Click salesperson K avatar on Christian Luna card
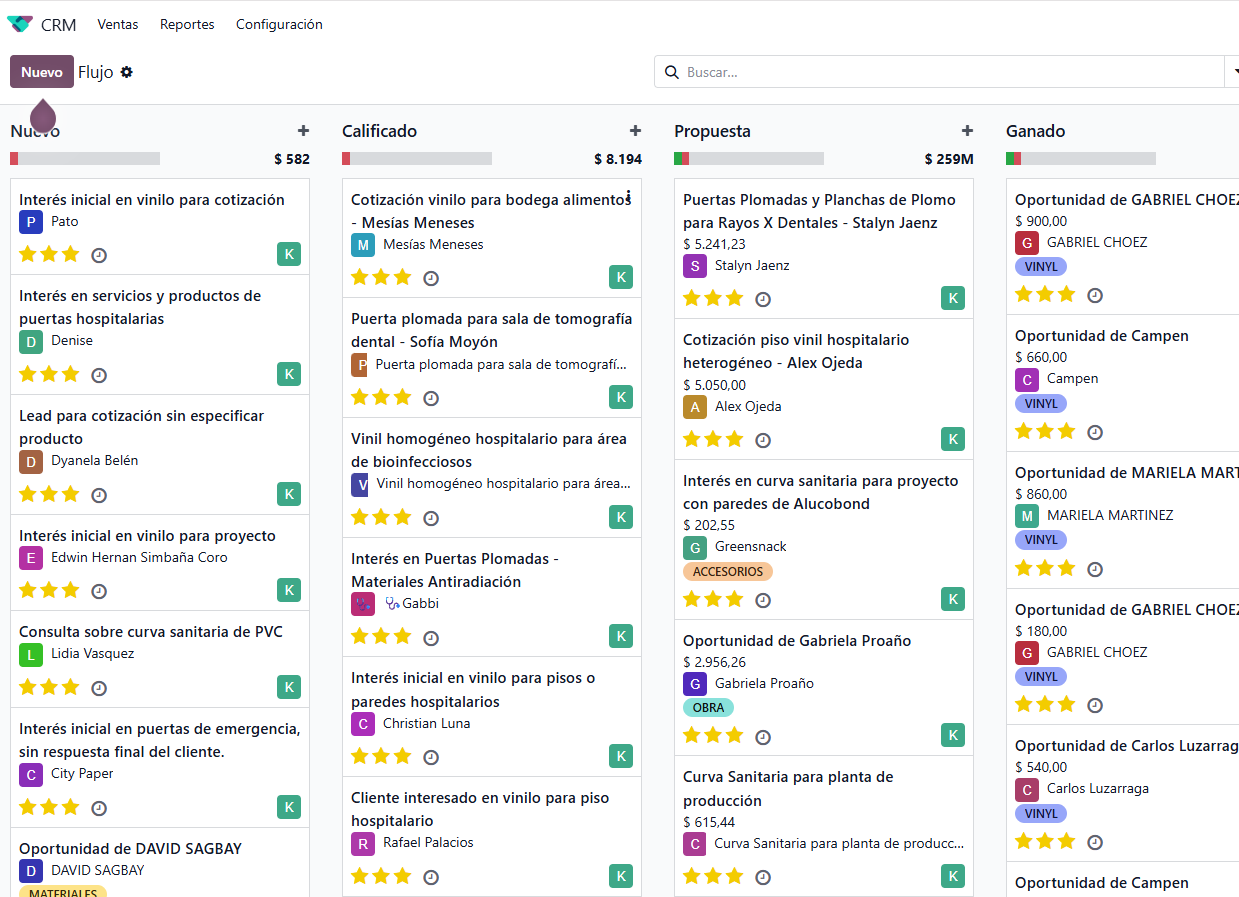Image resolution: width=1239 pixels, height=897 pixels. pyautogui.click(x=621, y=756)
